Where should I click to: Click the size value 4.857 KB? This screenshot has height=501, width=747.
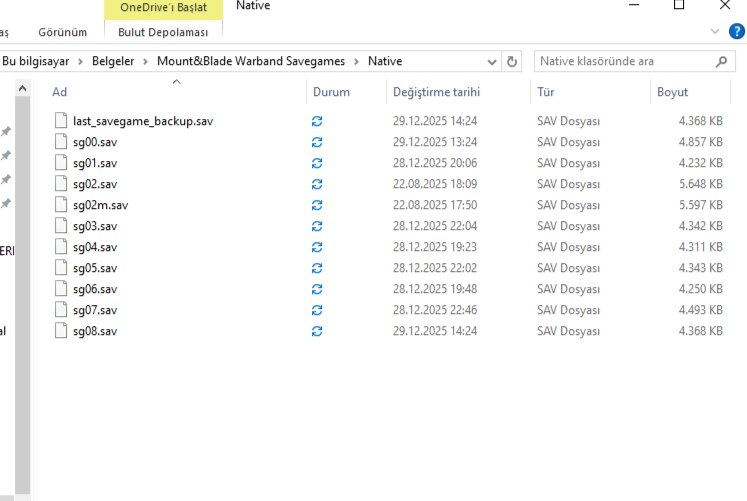(701, 142)
